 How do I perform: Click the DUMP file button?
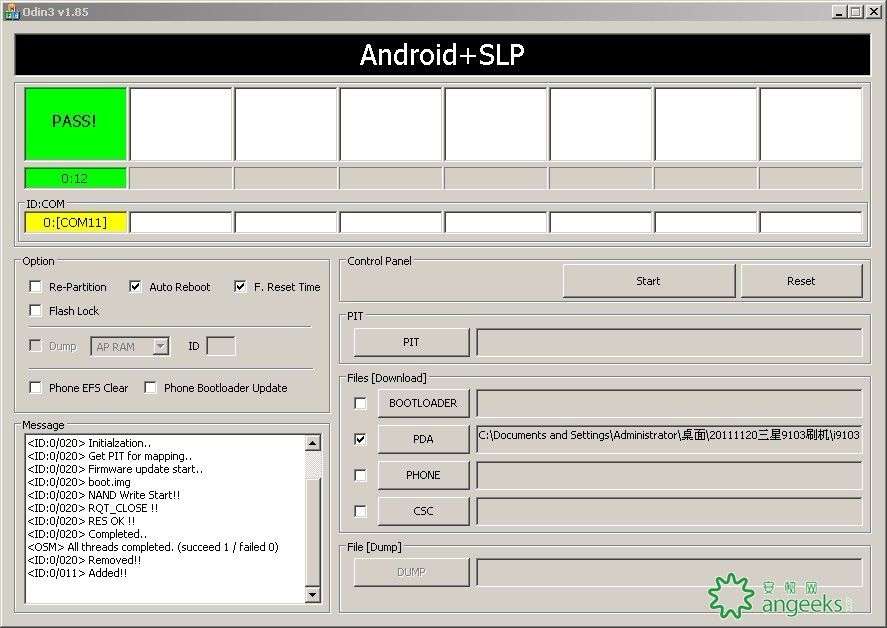411,572
